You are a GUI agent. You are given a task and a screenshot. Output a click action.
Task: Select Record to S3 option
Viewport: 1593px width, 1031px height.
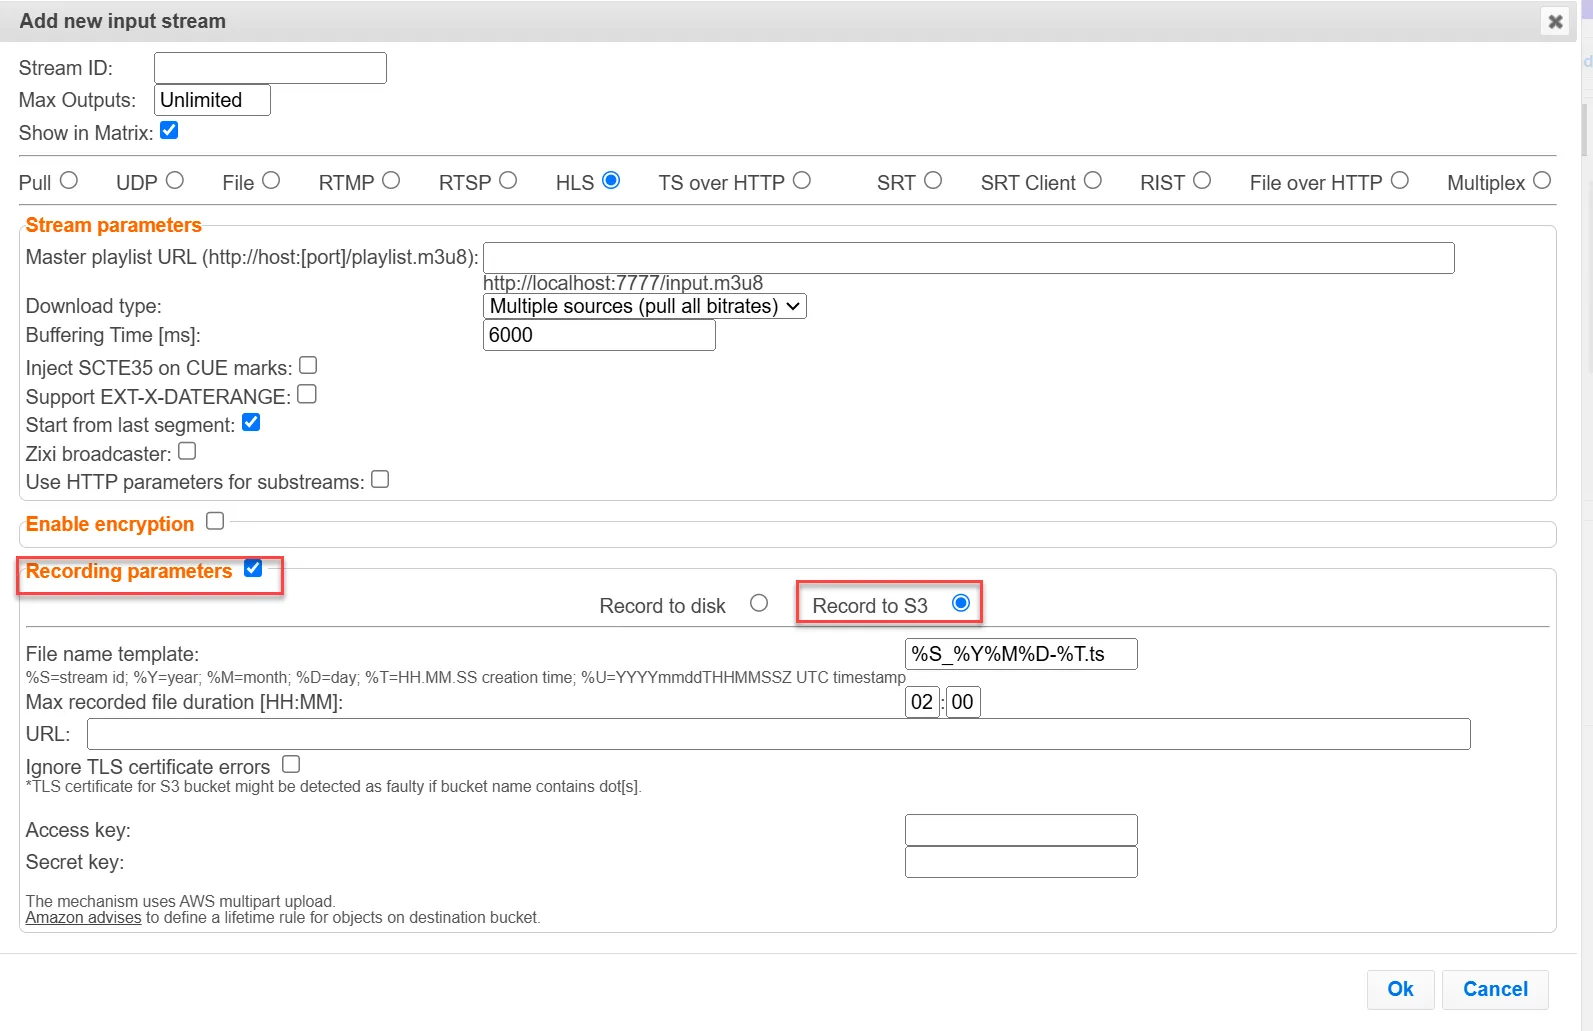[961, 603]
